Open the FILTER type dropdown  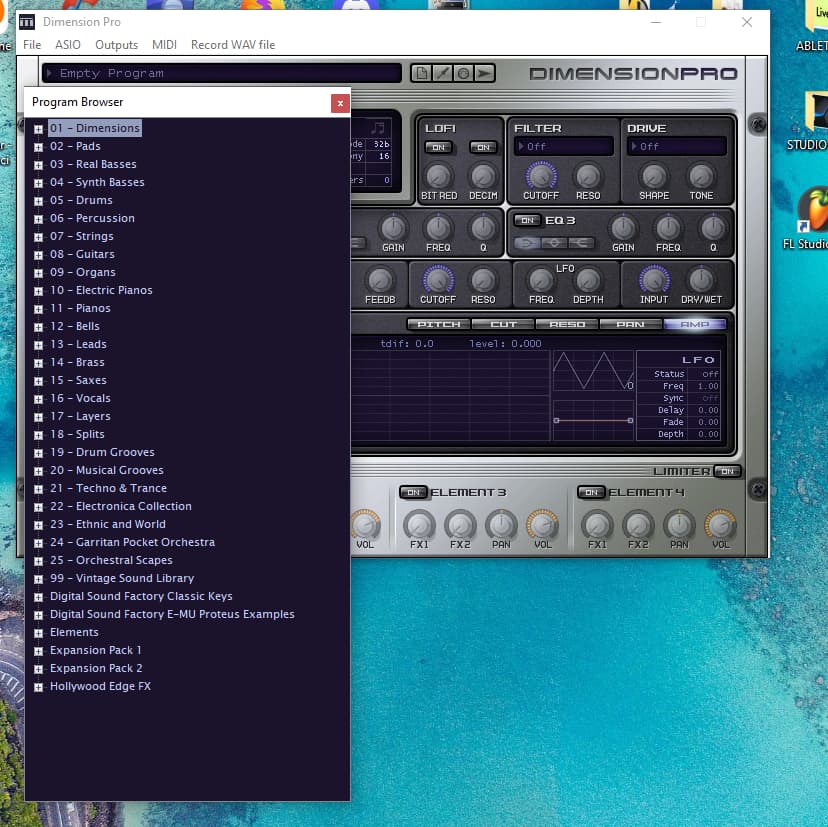(563, 146)
